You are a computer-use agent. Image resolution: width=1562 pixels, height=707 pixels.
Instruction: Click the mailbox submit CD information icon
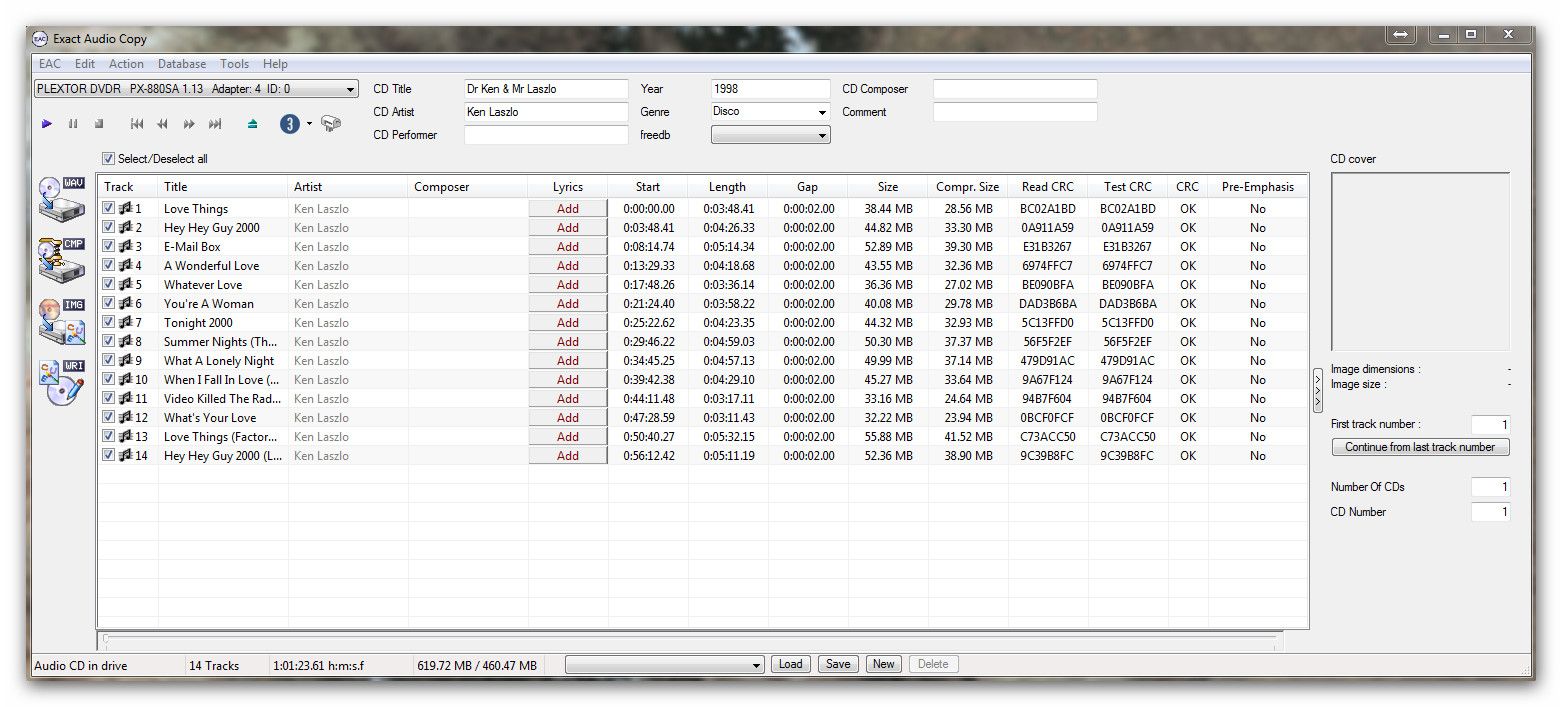pos(331,124)
